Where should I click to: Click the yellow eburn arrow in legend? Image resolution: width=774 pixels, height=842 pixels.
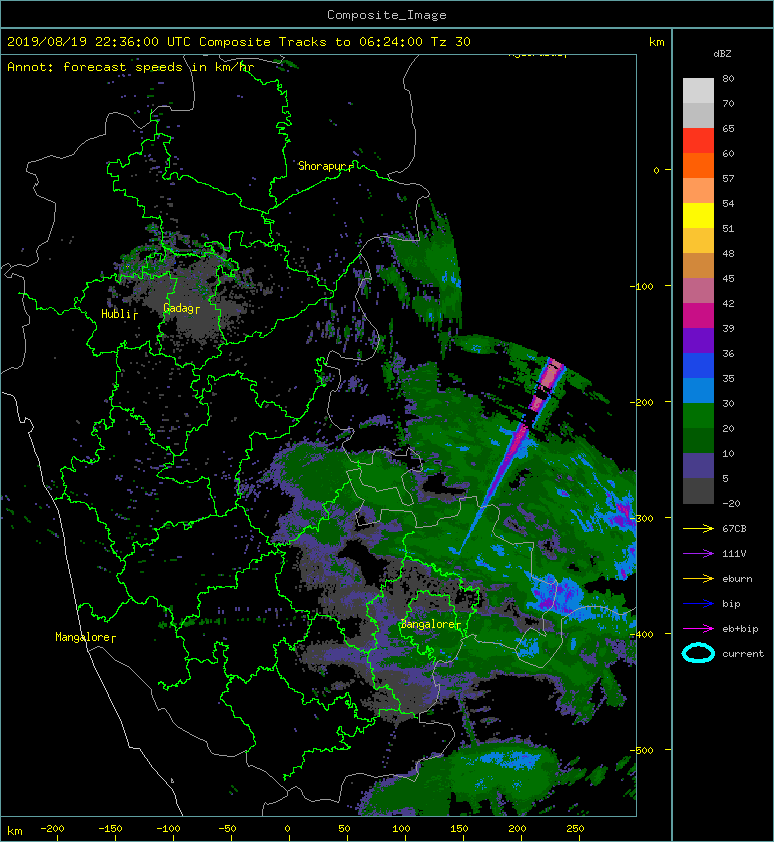coord(698,579)
